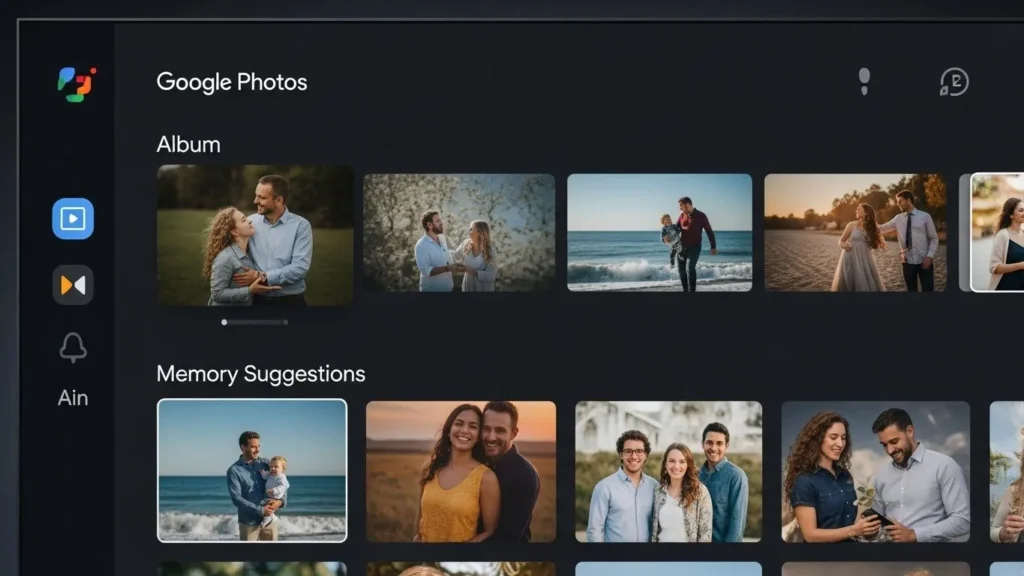Activate voice search with the microphone icon
This screenshot has height=576, width=1024.
click(865, 82)
